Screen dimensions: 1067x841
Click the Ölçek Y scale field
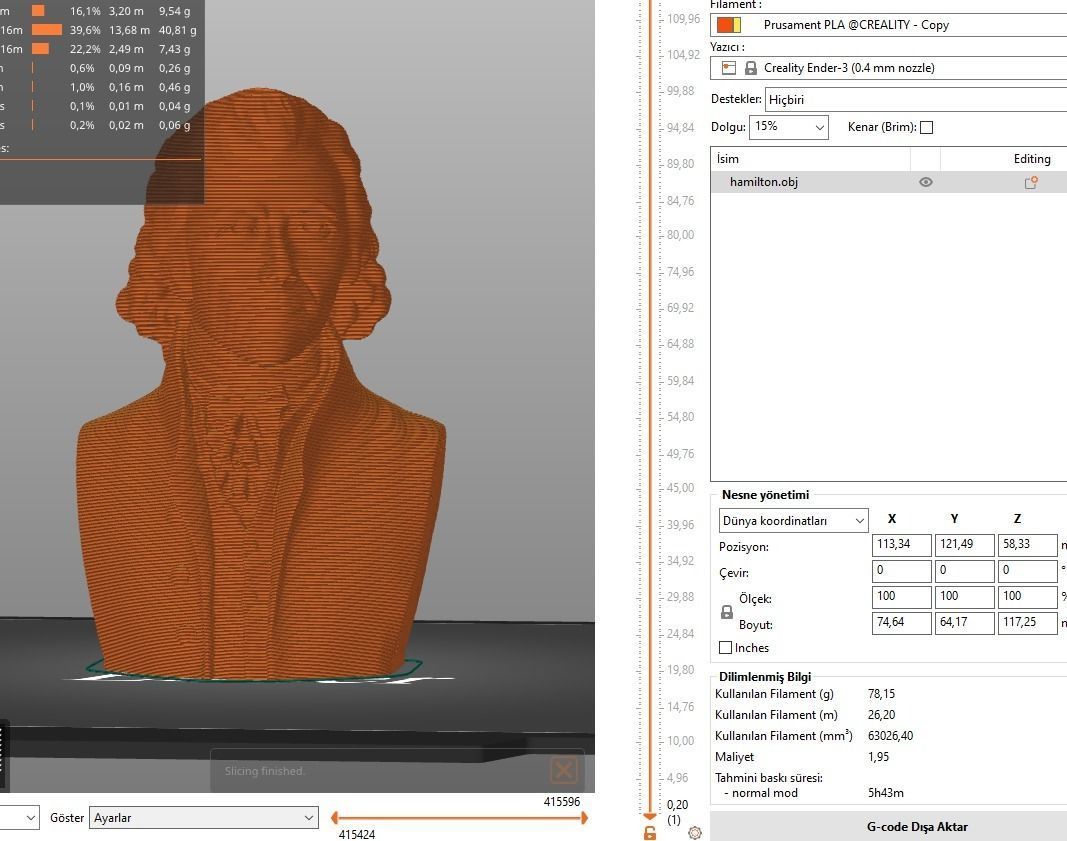964,597
